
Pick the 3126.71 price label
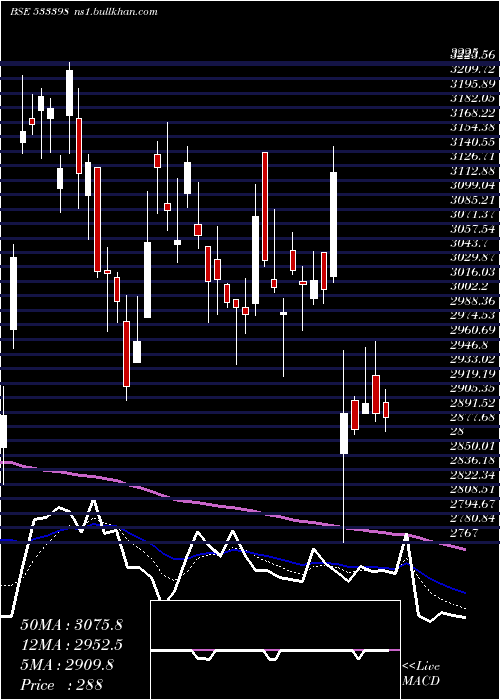pyautogui.click(x=472, y=157)
